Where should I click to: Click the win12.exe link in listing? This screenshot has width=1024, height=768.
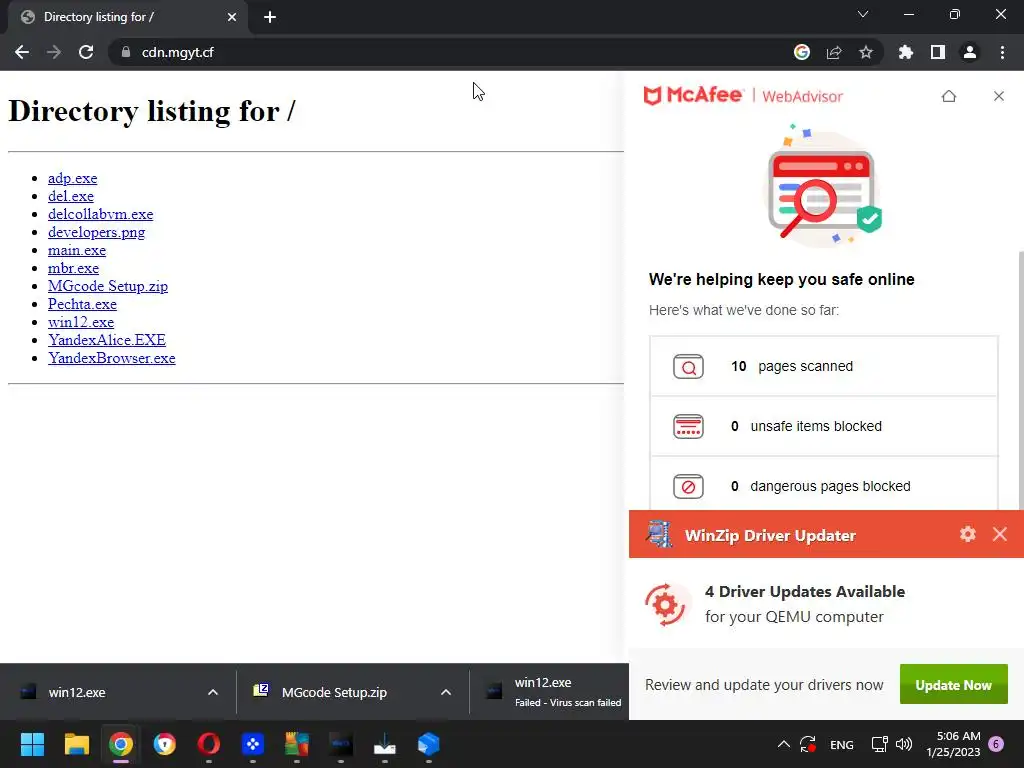pyautogui.click(x=81, y=322)
